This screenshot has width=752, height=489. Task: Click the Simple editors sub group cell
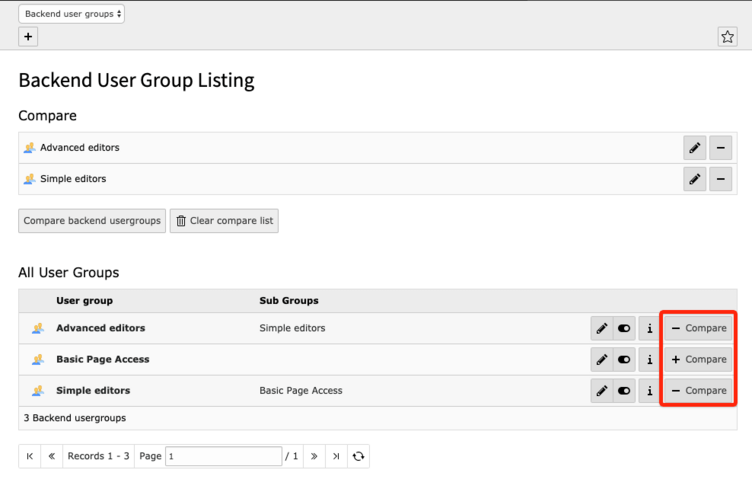pyautogui.click(x=292, y=328)
